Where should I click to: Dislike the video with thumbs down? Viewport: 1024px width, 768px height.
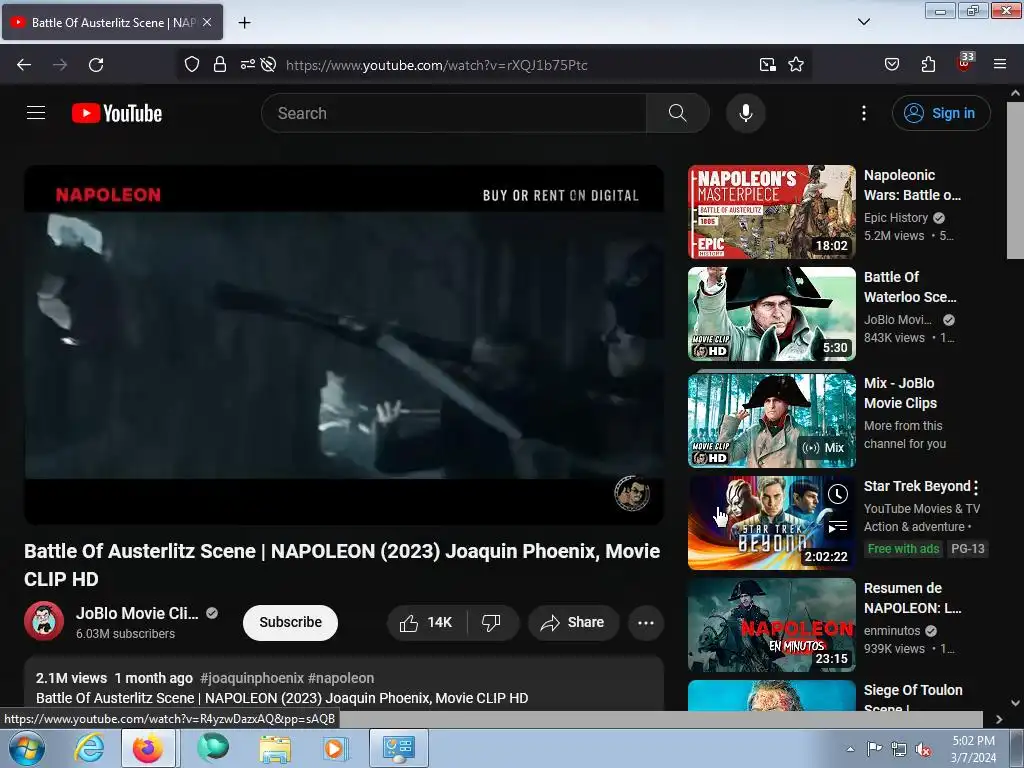coord(492,622)
